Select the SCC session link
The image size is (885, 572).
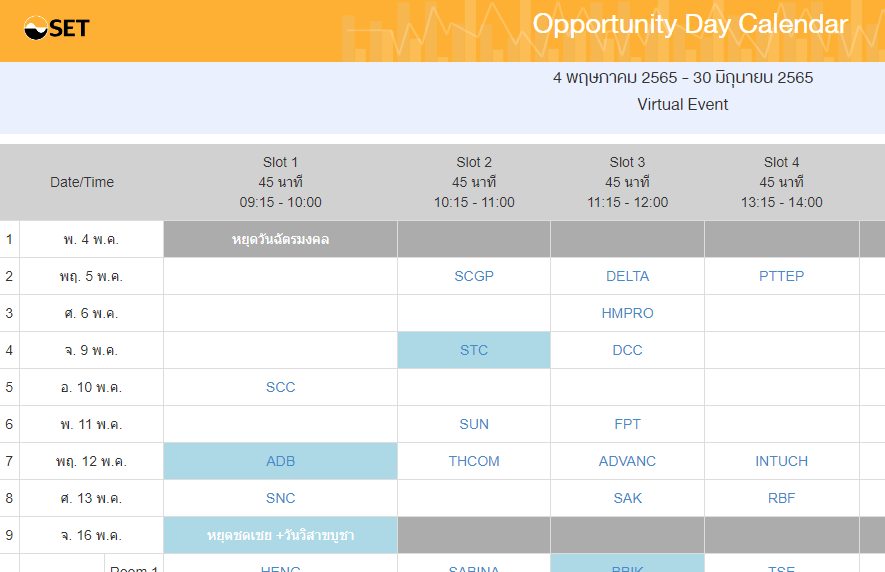280,387
